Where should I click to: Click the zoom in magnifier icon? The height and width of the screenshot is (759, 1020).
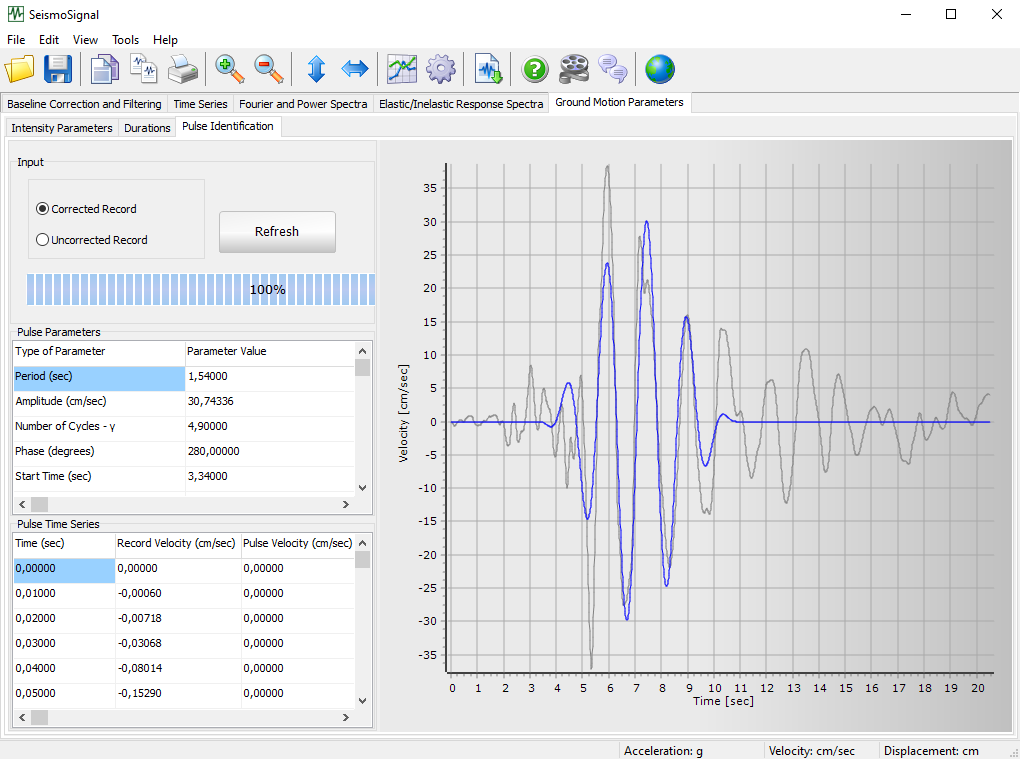[229, 69]
